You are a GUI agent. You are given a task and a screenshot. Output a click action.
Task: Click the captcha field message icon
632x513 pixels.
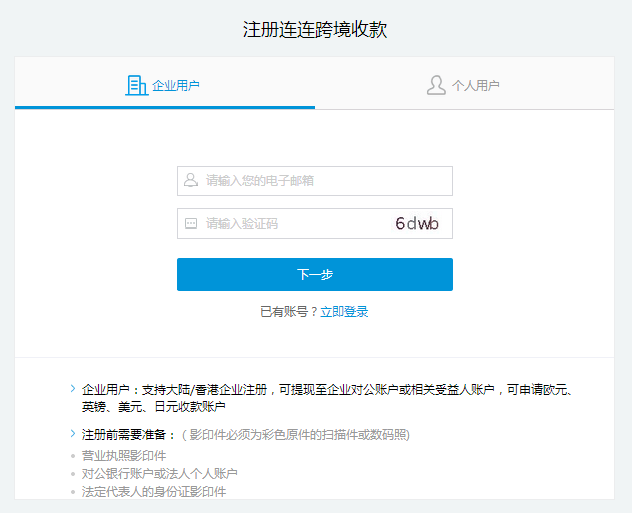click(191, 223)
